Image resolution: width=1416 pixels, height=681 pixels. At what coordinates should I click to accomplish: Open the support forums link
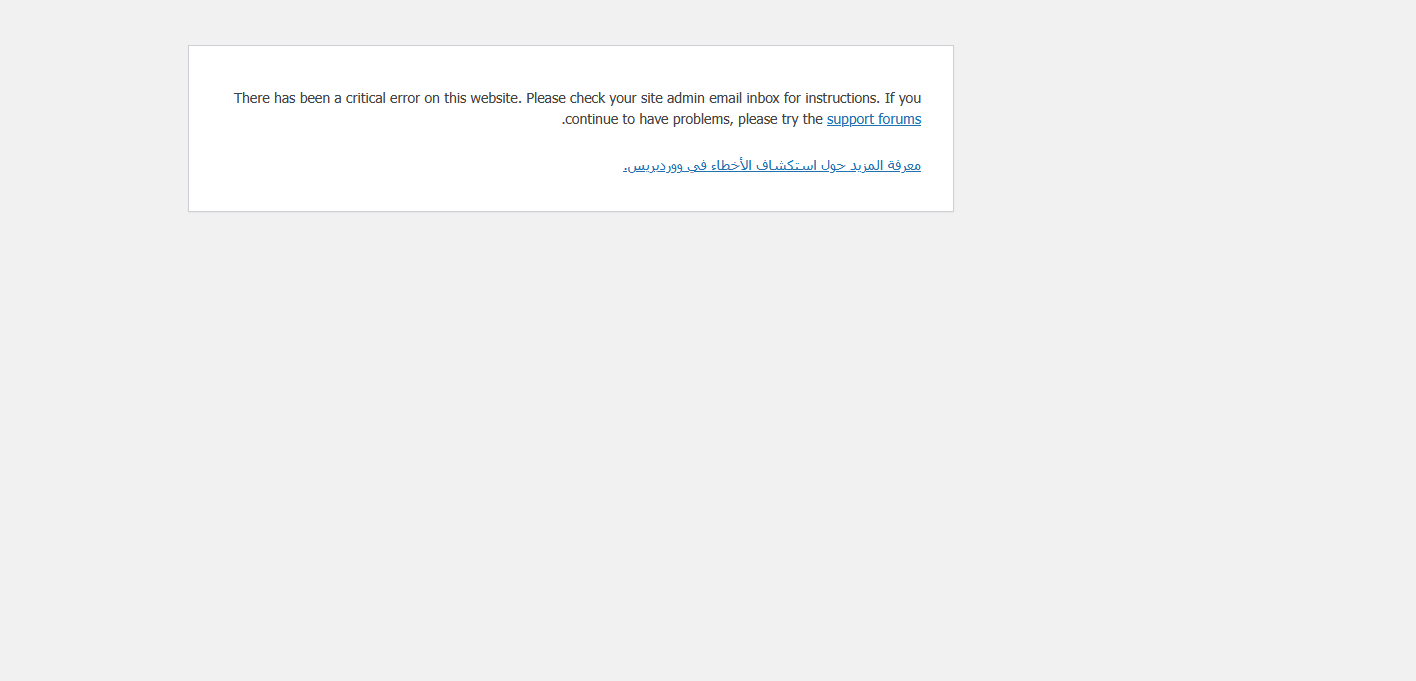point(873,119)
